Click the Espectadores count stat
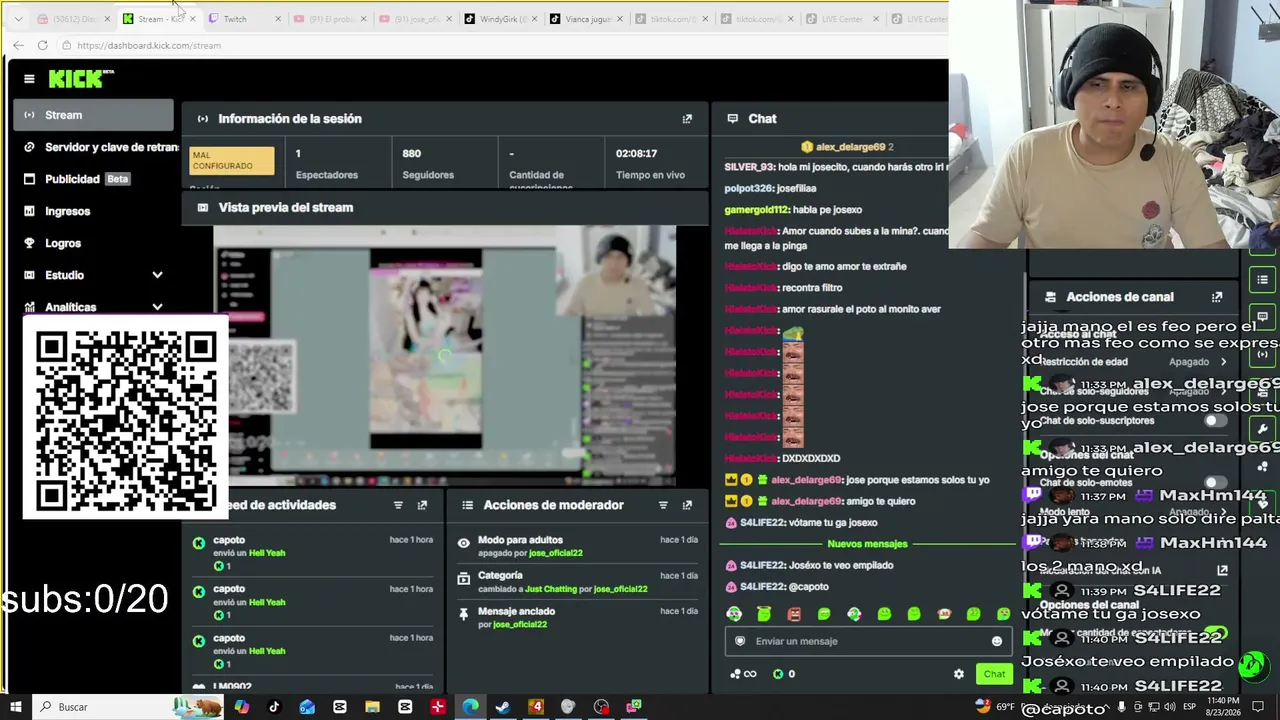1280x720 pixels. (327, 164)
